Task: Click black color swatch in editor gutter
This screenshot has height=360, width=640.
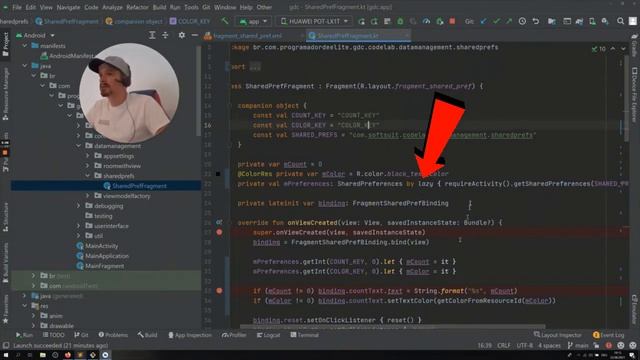Action: click(218, 174)
